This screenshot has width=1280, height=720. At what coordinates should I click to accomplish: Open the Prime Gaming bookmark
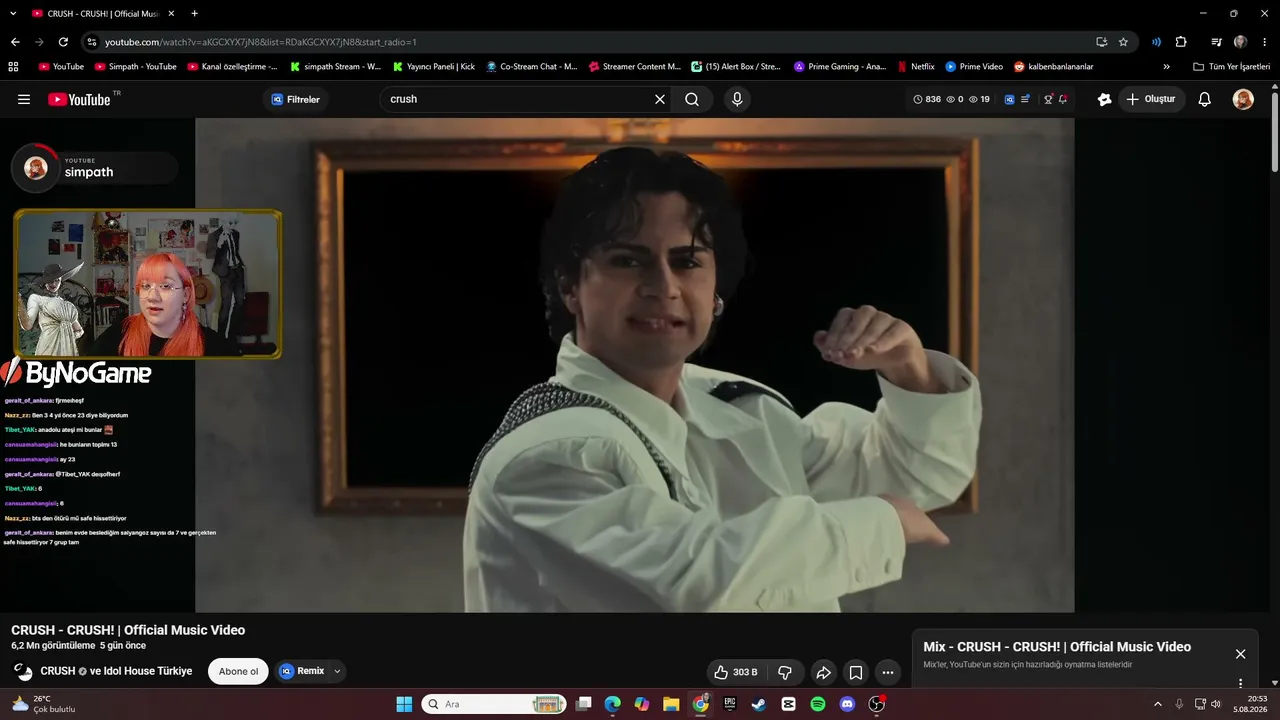tap(840, 67)
